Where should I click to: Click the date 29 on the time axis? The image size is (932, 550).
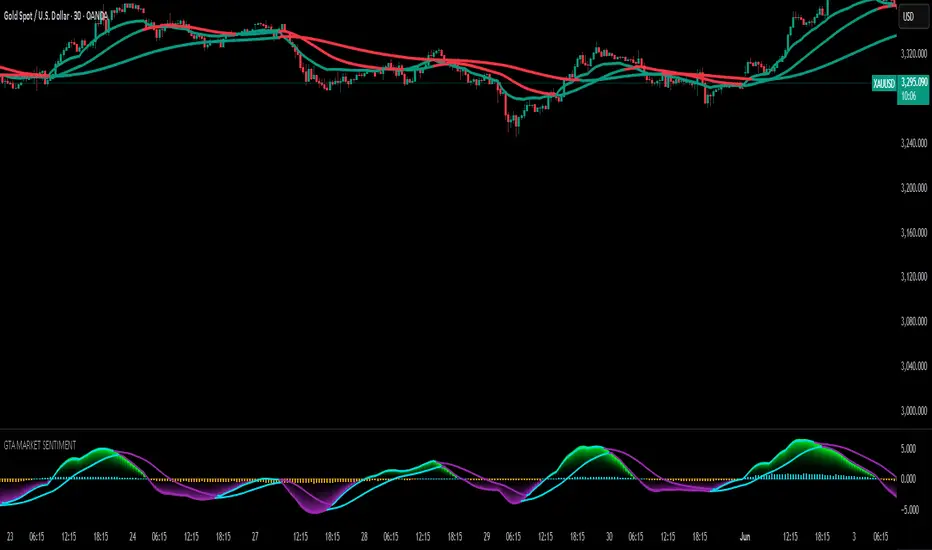click(x=487, y=537)
